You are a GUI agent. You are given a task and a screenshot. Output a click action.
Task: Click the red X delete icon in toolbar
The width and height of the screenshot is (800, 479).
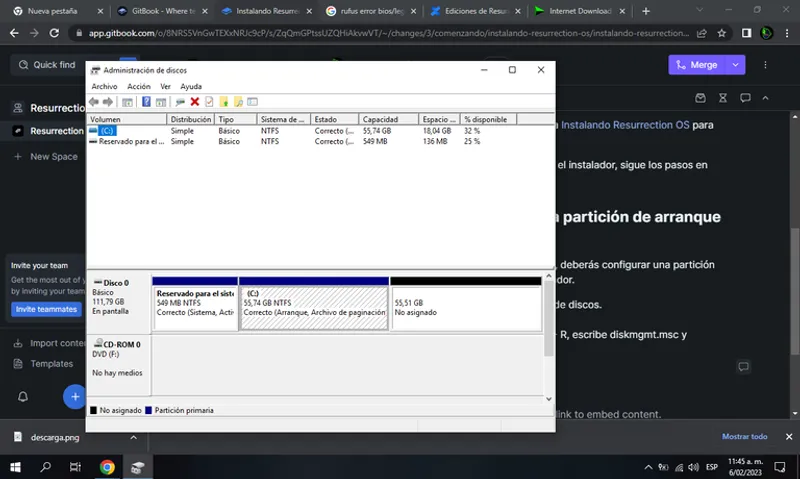pos(194,102)
